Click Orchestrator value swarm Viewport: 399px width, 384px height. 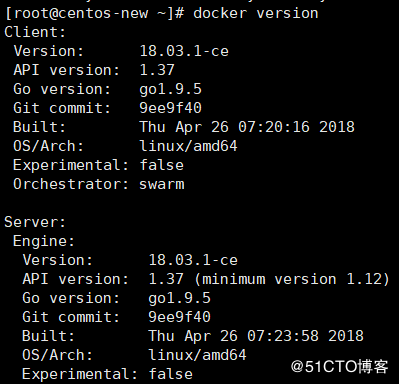tap(162, 184)
